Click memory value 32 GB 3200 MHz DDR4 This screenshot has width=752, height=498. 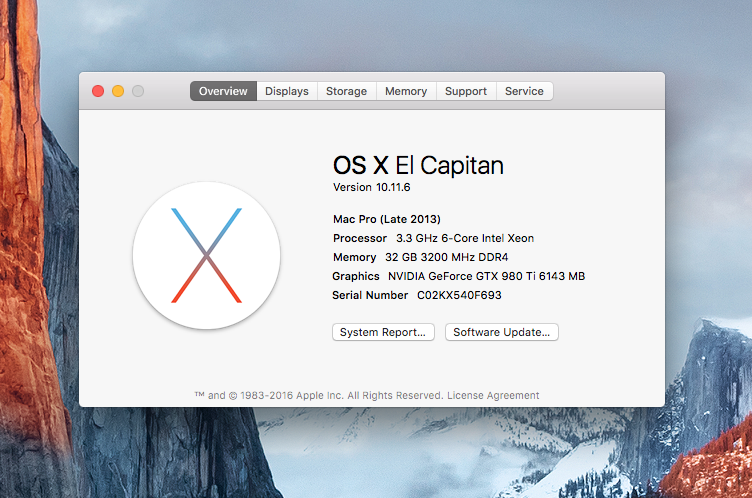(x=446, y=257)
